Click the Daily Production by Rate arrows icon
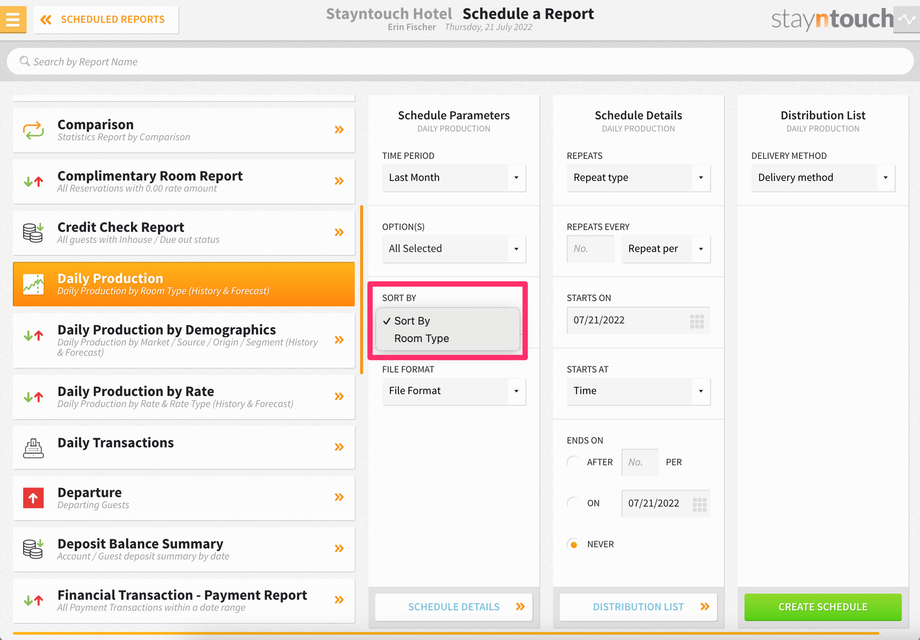Screen dimensions: 920x640 click(33, 397)
